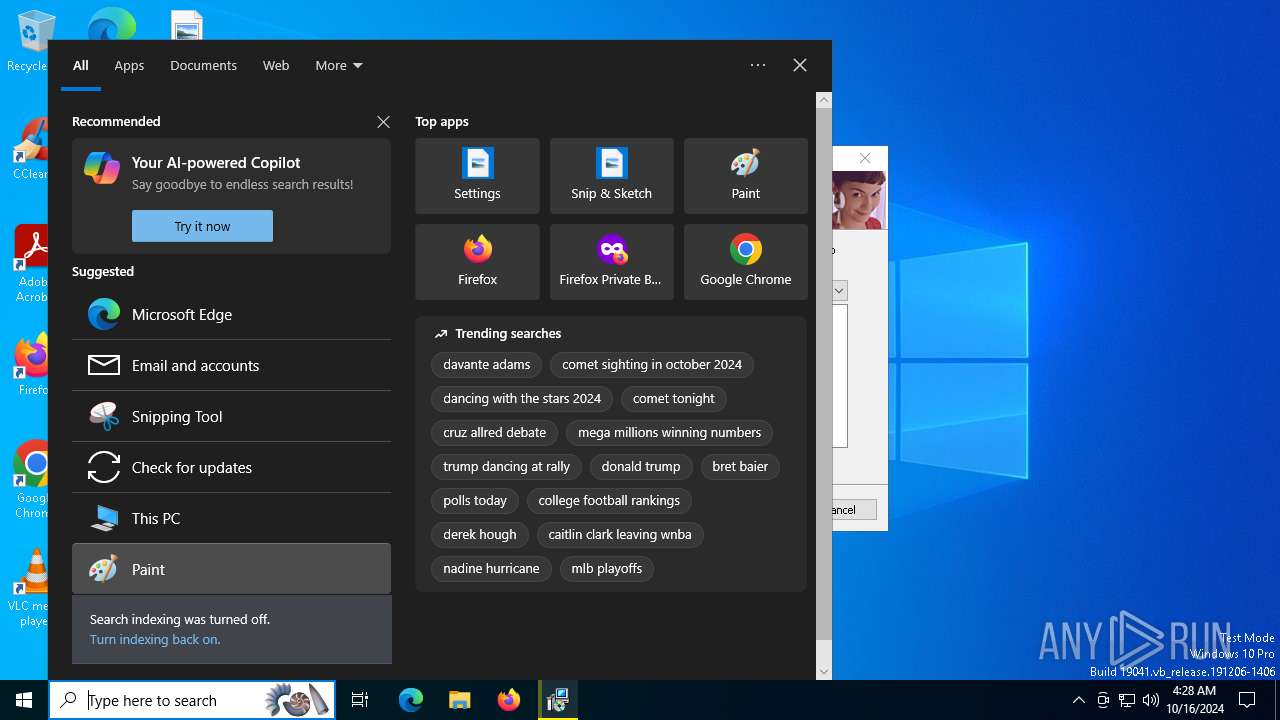Open search panel options ellipsis
The image size is (1280, 720).
(758, 65)
